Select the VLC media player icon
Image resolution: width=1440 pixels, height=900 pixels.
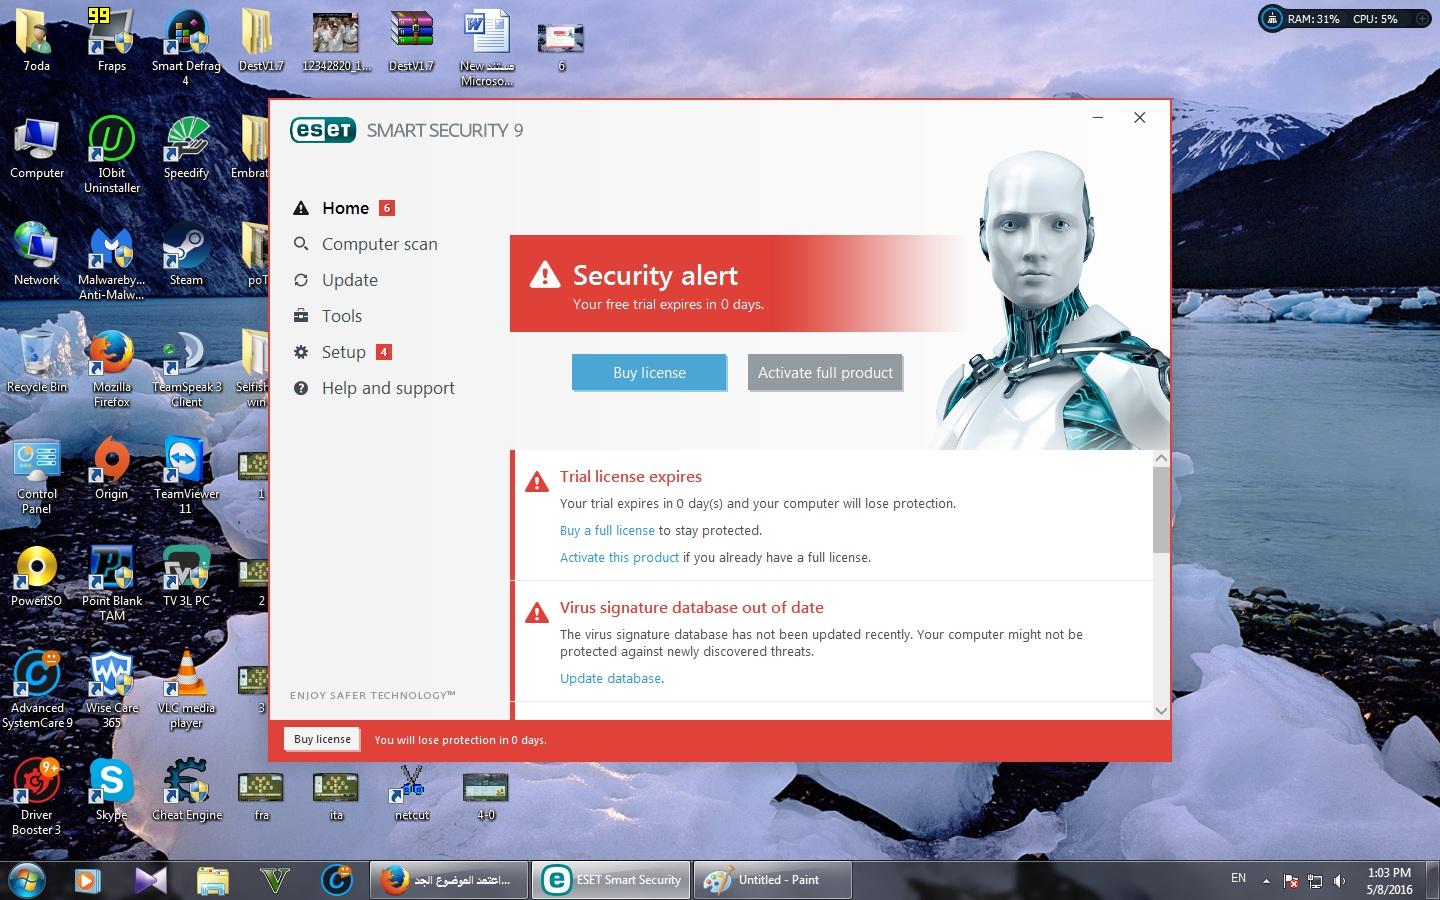click(186, 689)
